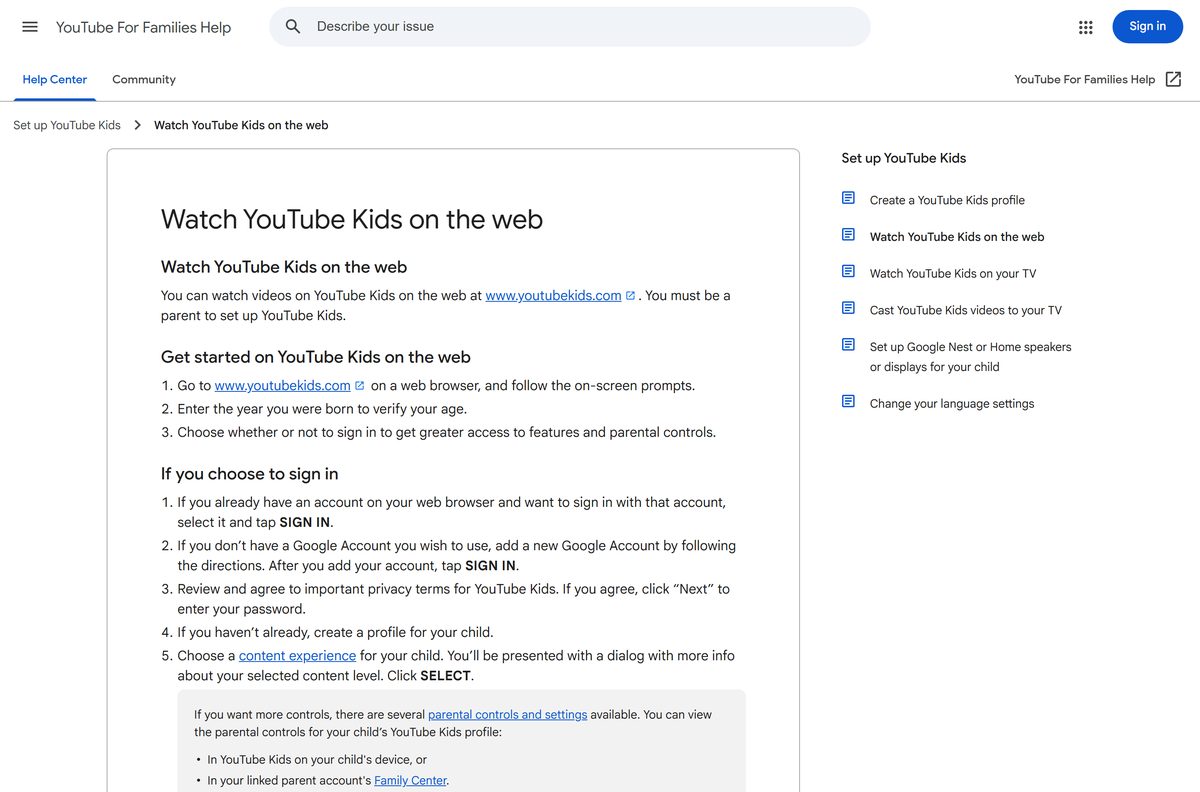Open Cast YouTube Kids videos to your TV article
This screenshot has height=792, width=1200.
point(966,310)
